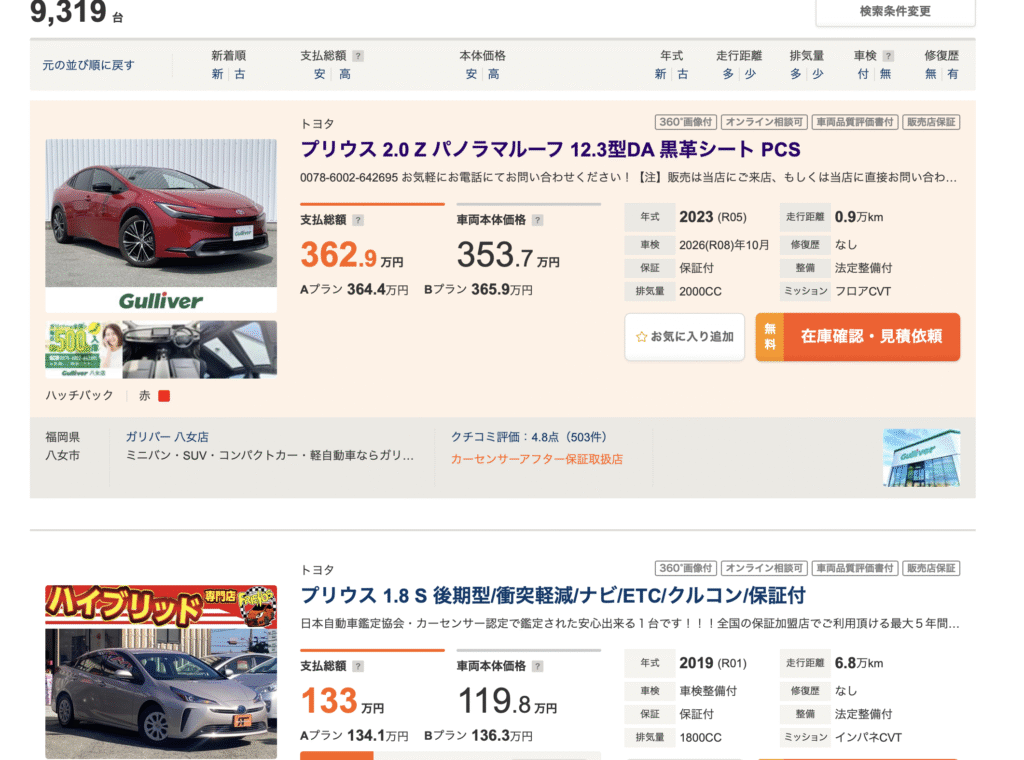Viewport: 1024px width, 760px height.
Task: Click Aプラン 364.4万円 on red Prius
Action: [354, 289]
